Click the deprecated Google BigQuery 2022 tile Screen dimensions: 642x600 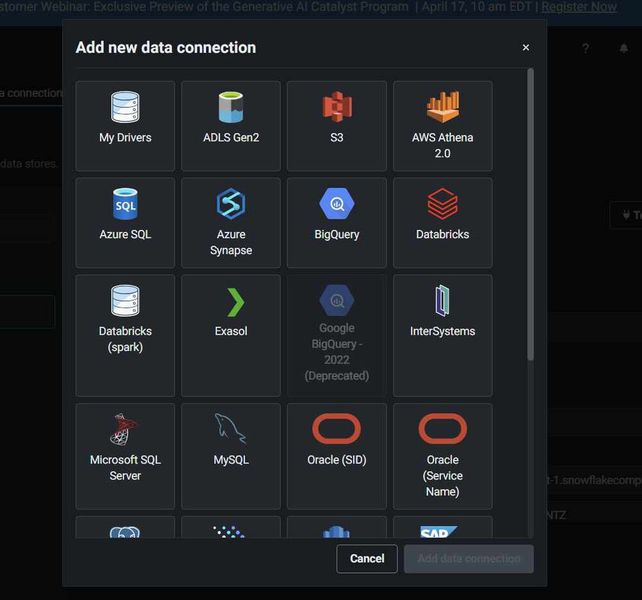337,335
